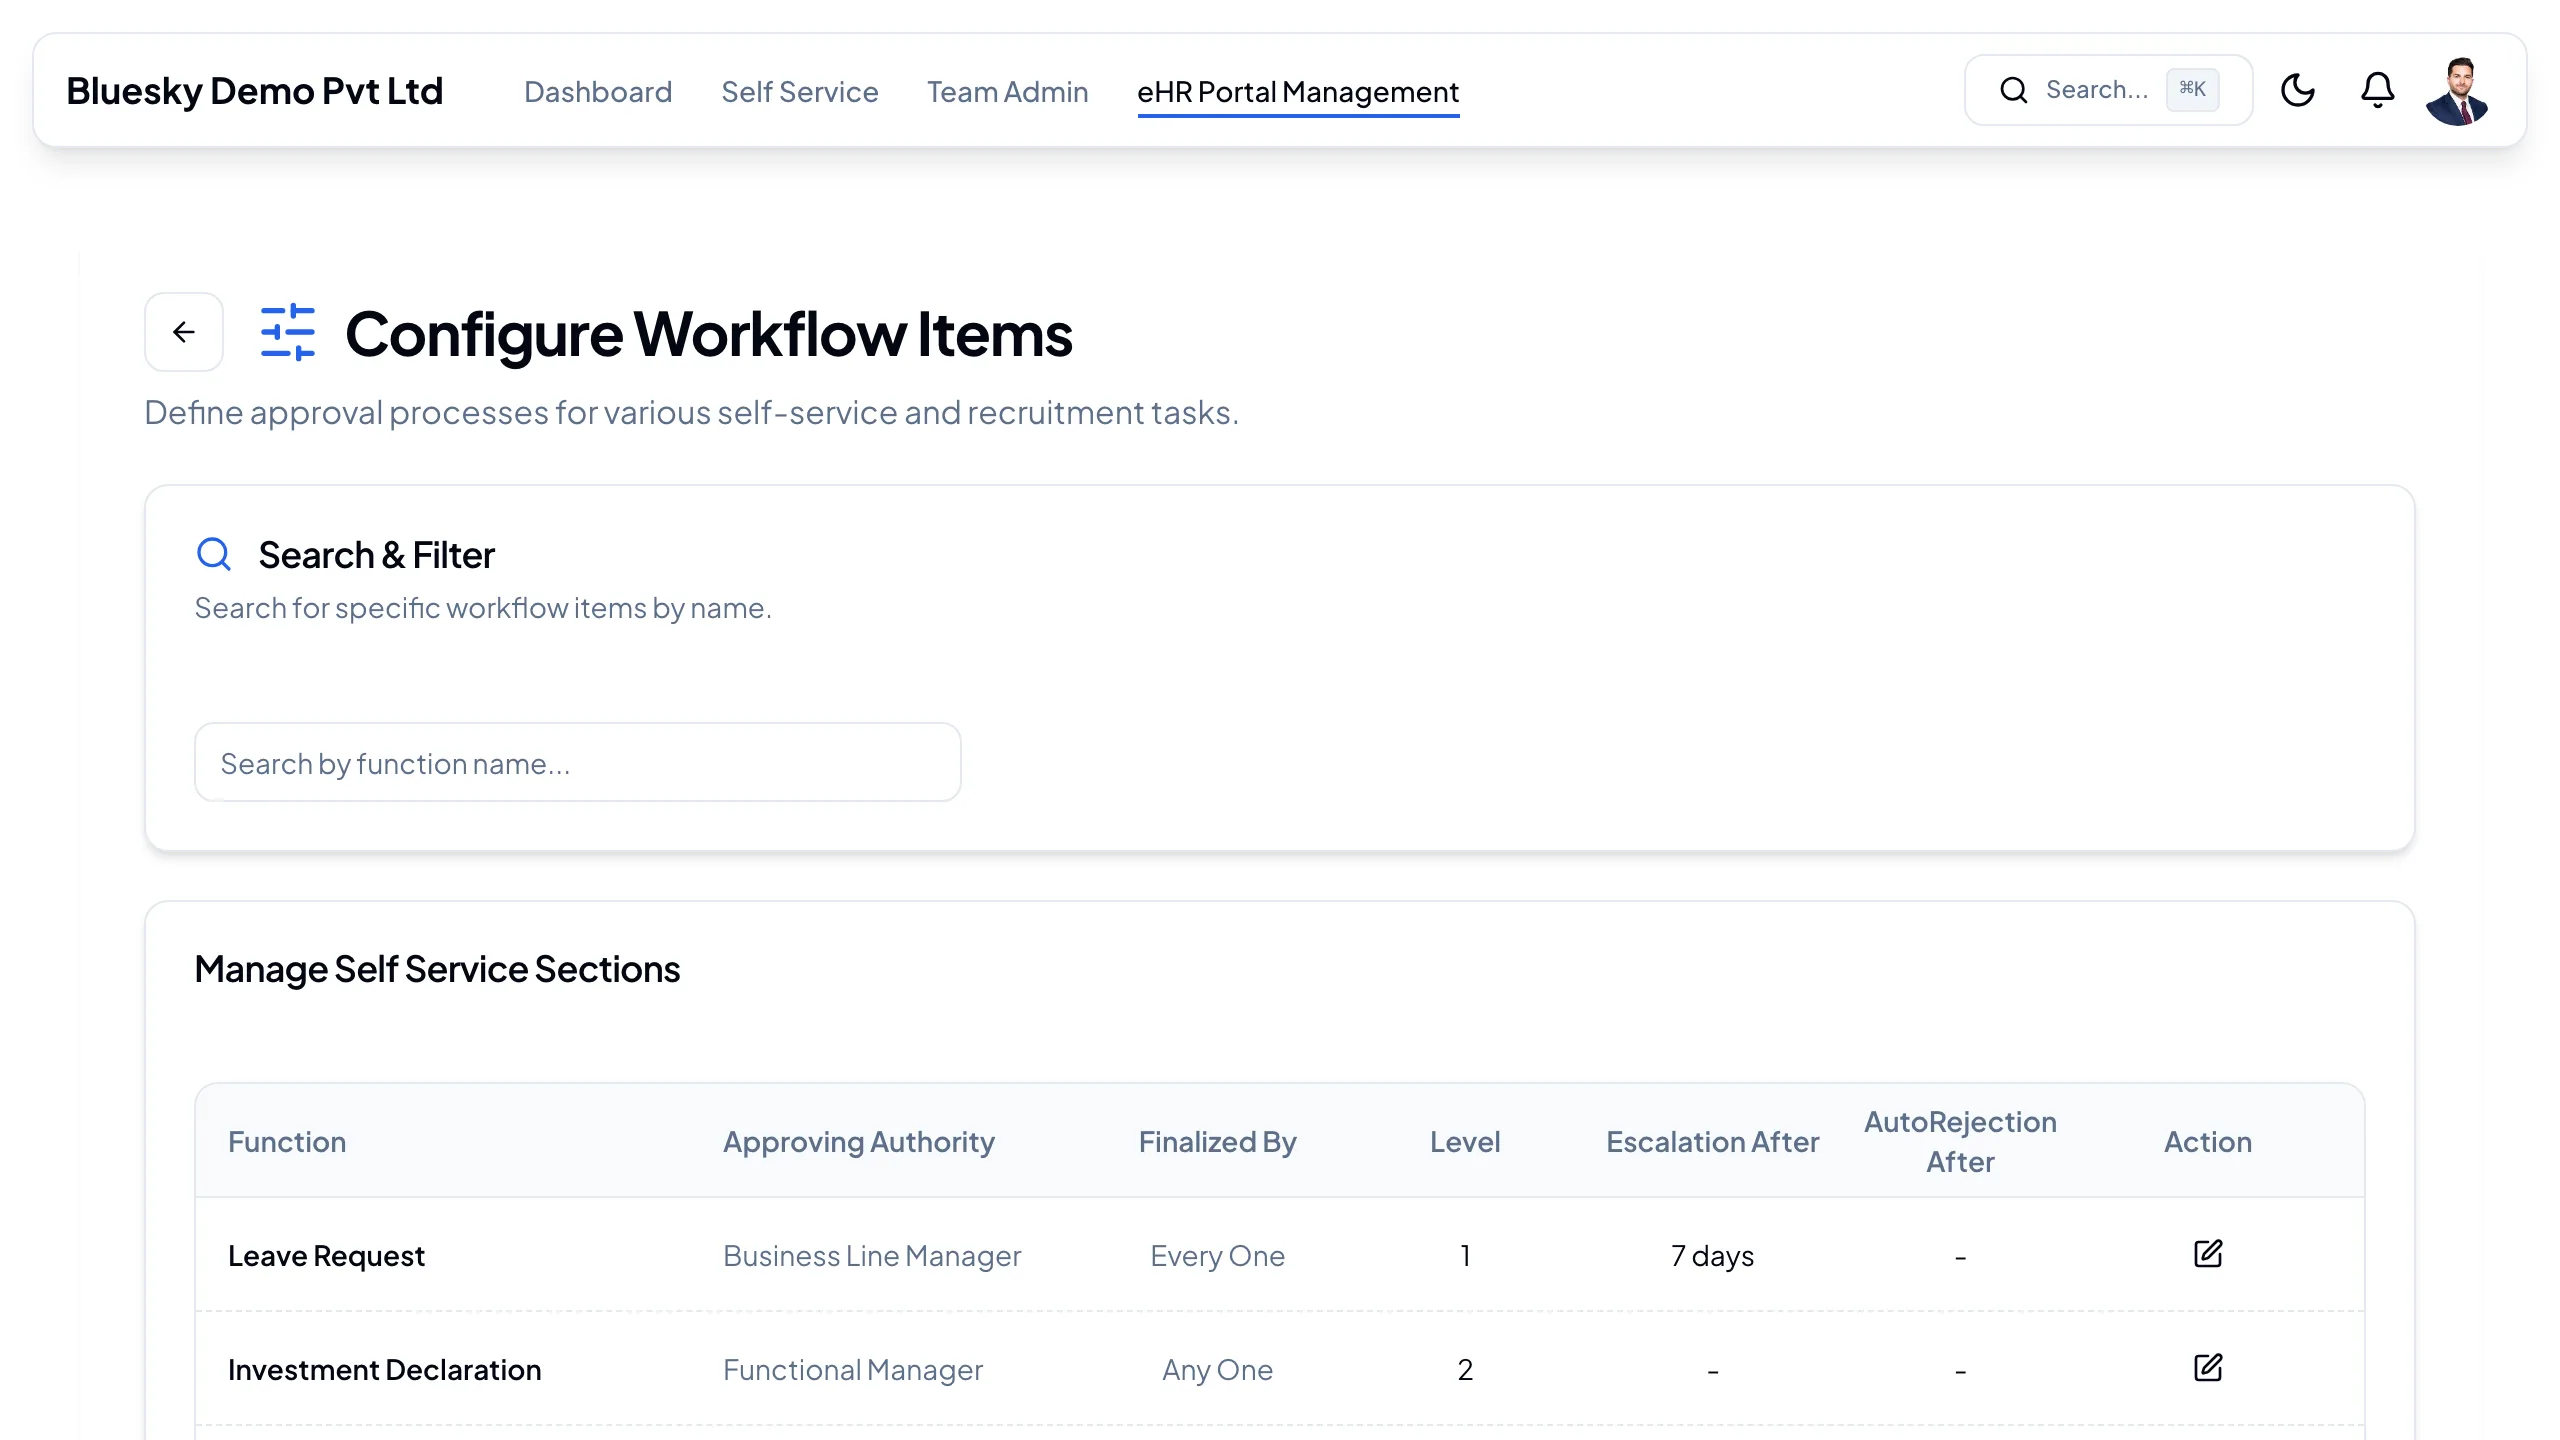The height and width of the screenshot is (1440, 2560).
Task: Click the Configure Workflow sliders icon
Action: [x=288, y=332]
